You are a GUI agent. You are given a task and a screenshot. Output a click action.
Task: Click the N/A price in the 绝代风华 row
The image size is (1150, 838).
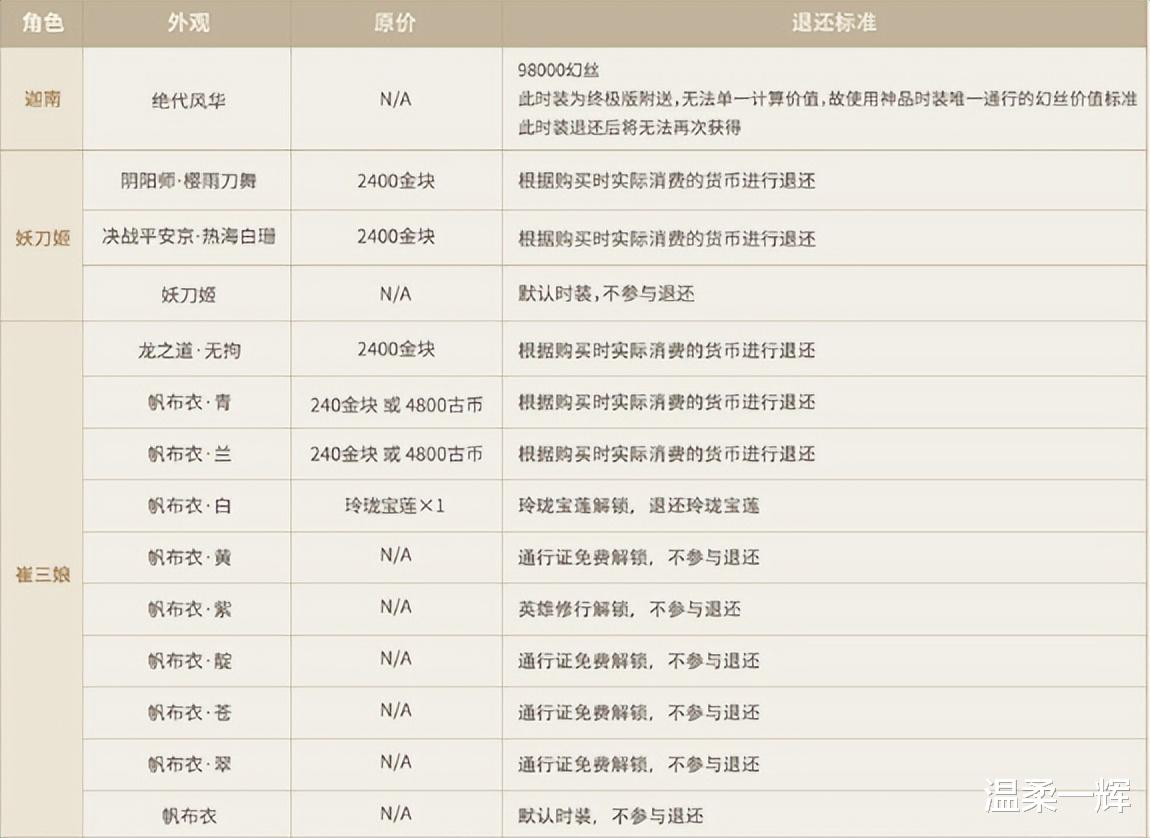pos(395,99)
